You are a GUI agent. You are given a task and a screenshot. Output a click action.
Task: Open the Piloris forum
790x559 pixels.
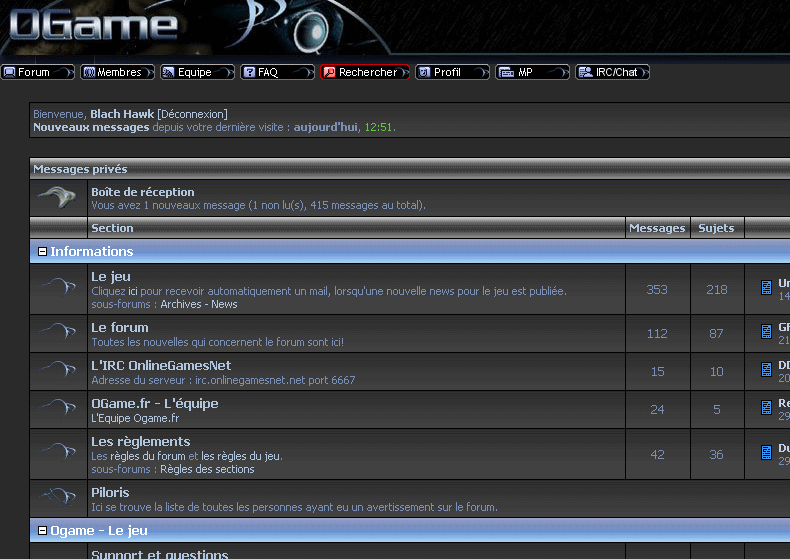[x=110, y=492]
